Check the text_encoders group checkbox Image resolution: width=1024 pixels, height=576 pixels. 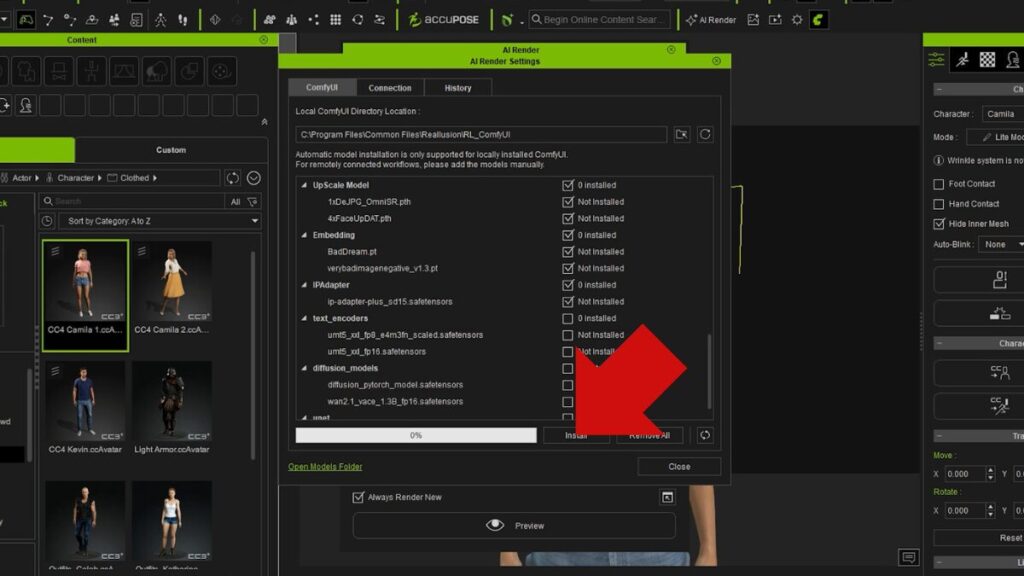(568, 319)
